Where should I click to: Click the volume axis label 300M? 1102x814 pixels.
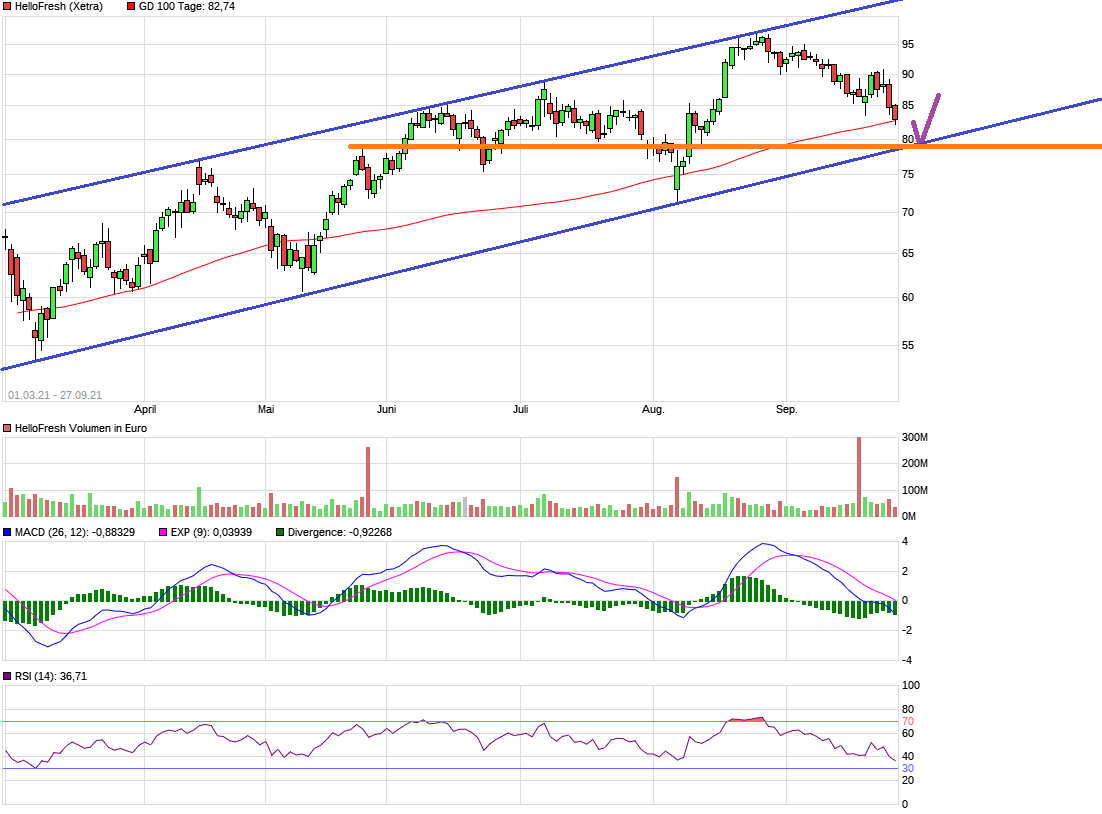click(914, 438)
